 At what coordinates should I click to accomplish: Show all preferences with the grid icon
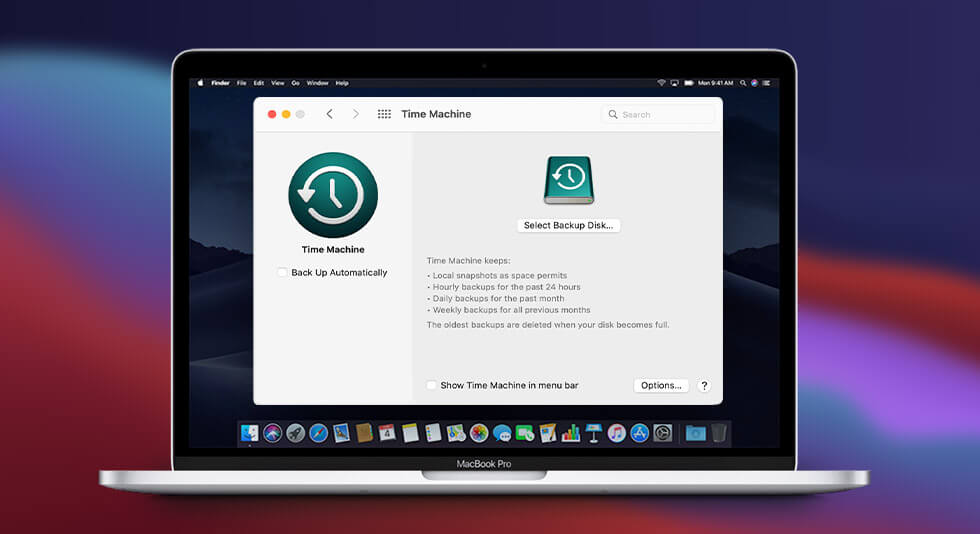pos(384,114)
